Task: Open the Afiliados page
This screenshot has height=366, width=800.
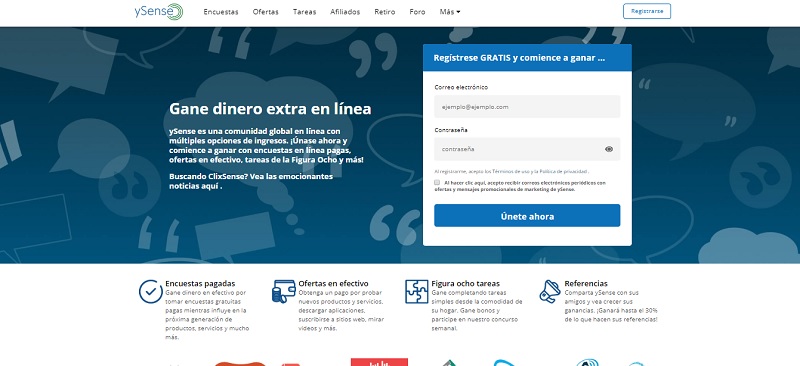Action: coord(345,12)
